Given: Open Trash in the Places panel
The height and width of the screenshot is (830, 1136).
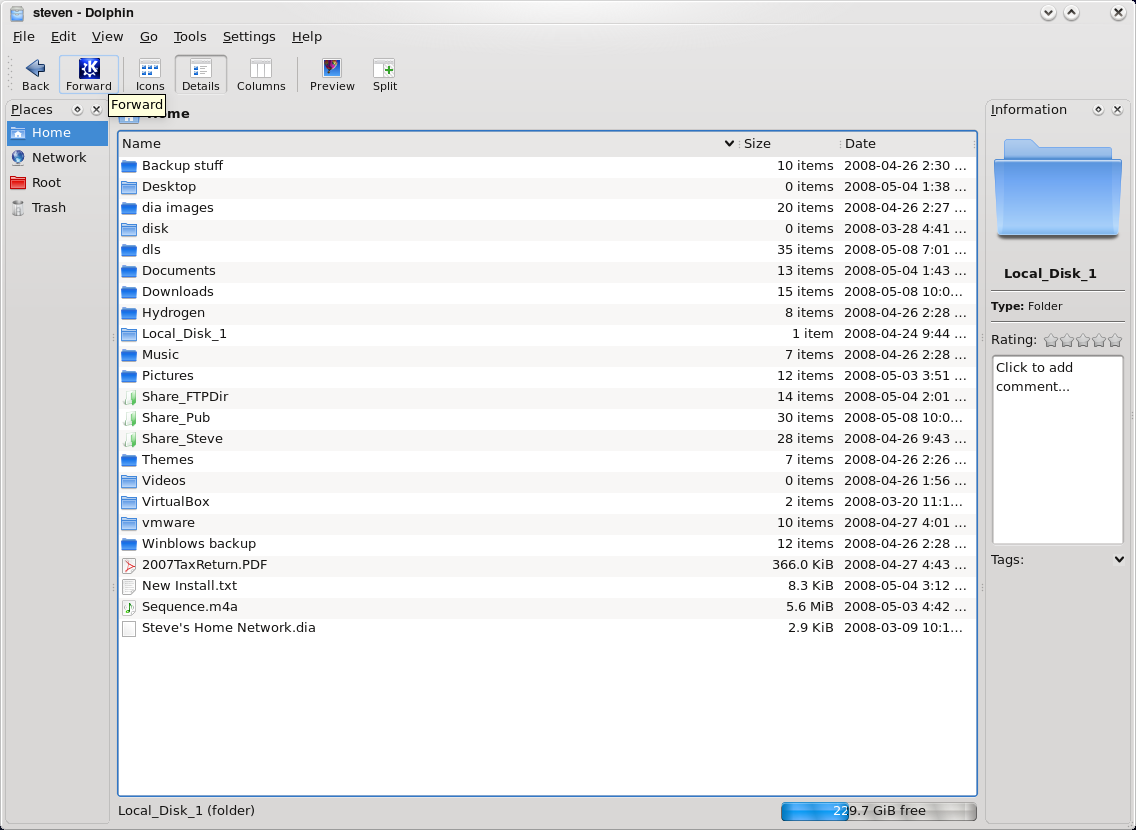Looking at the screenshot, I should [48, 208].
